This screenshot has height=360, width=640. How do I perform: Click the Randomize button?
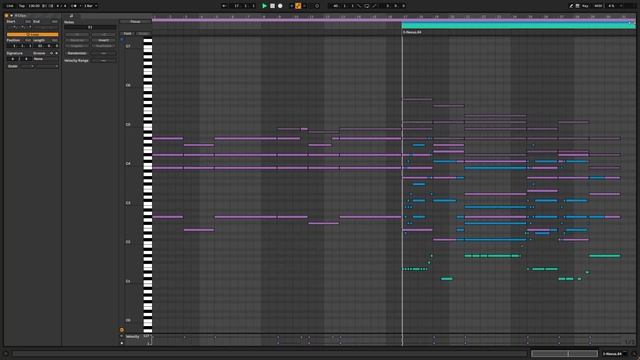click(x=76, y=53)
